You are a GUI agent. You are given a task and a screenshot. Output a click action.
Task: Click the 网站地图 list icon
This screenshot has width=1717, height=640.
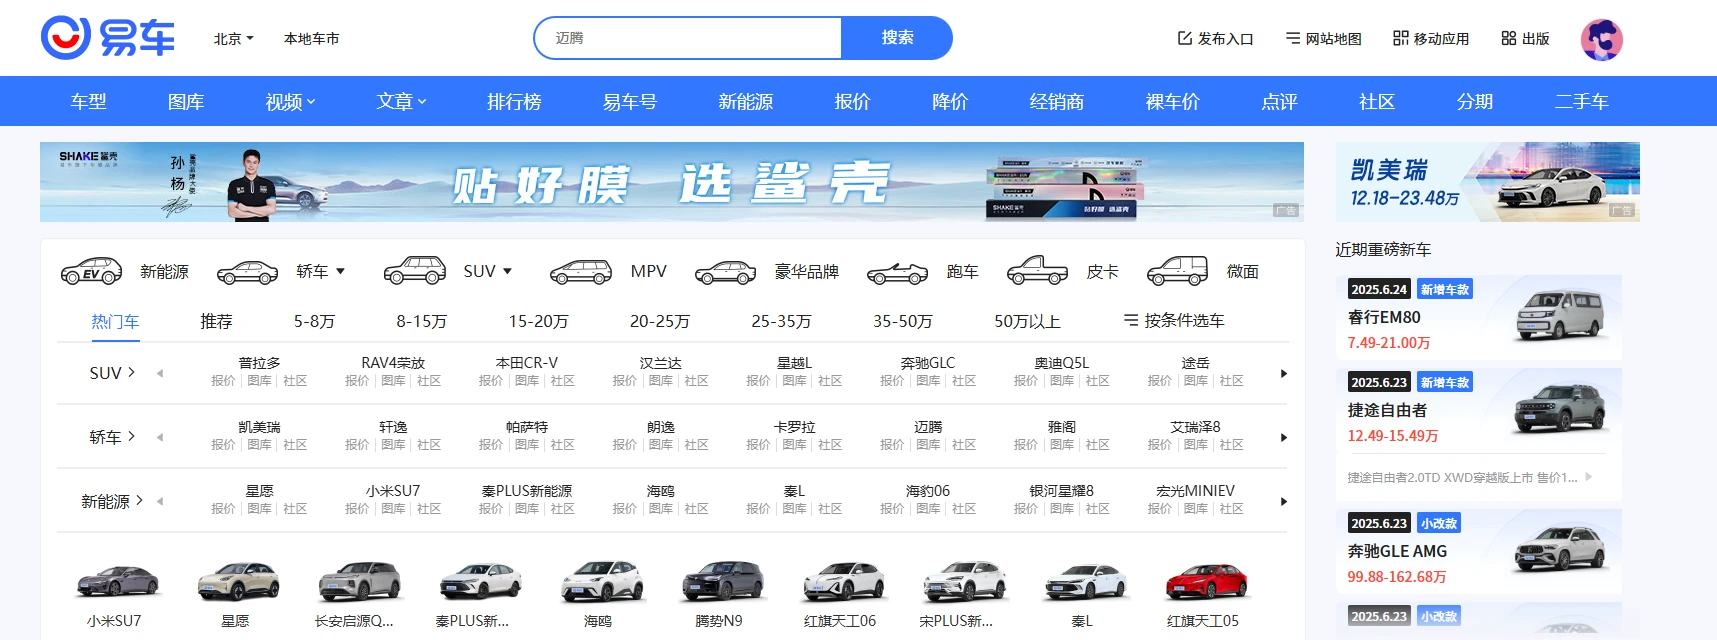(x=1293, y=38)
